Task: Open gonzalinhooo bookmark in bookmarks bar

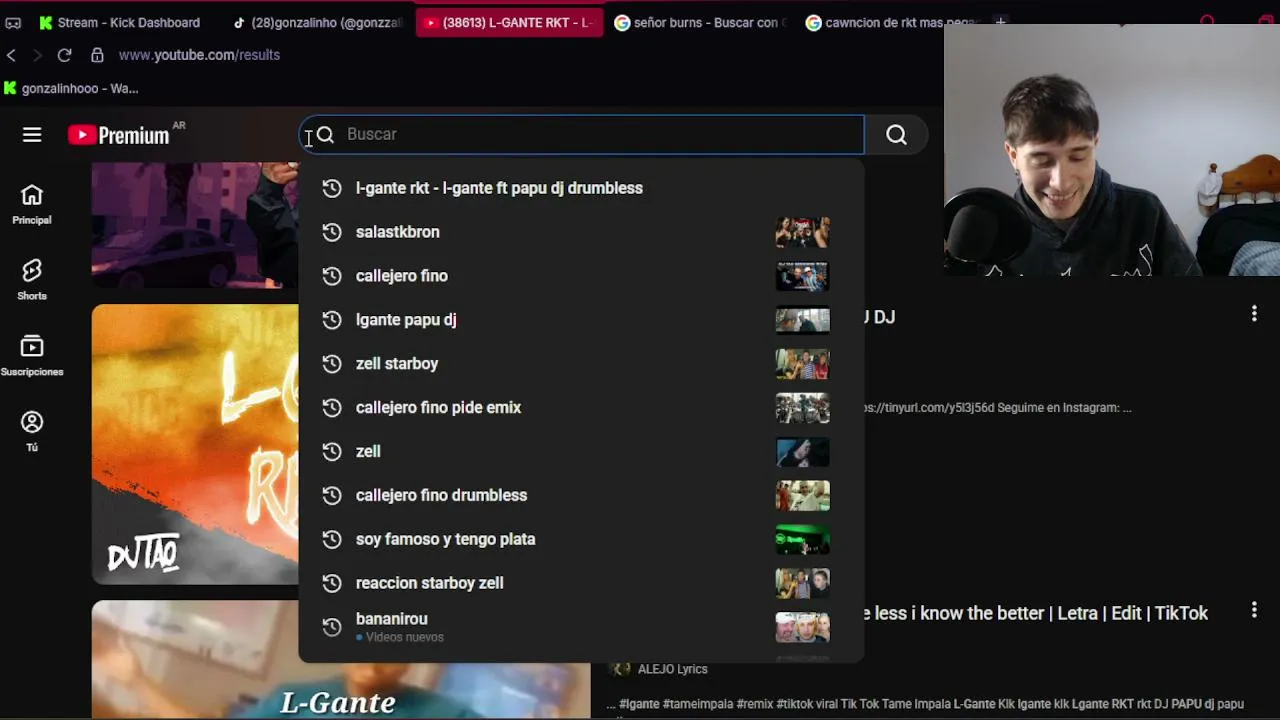Action: pyautogui.click(x=71, y=88)
